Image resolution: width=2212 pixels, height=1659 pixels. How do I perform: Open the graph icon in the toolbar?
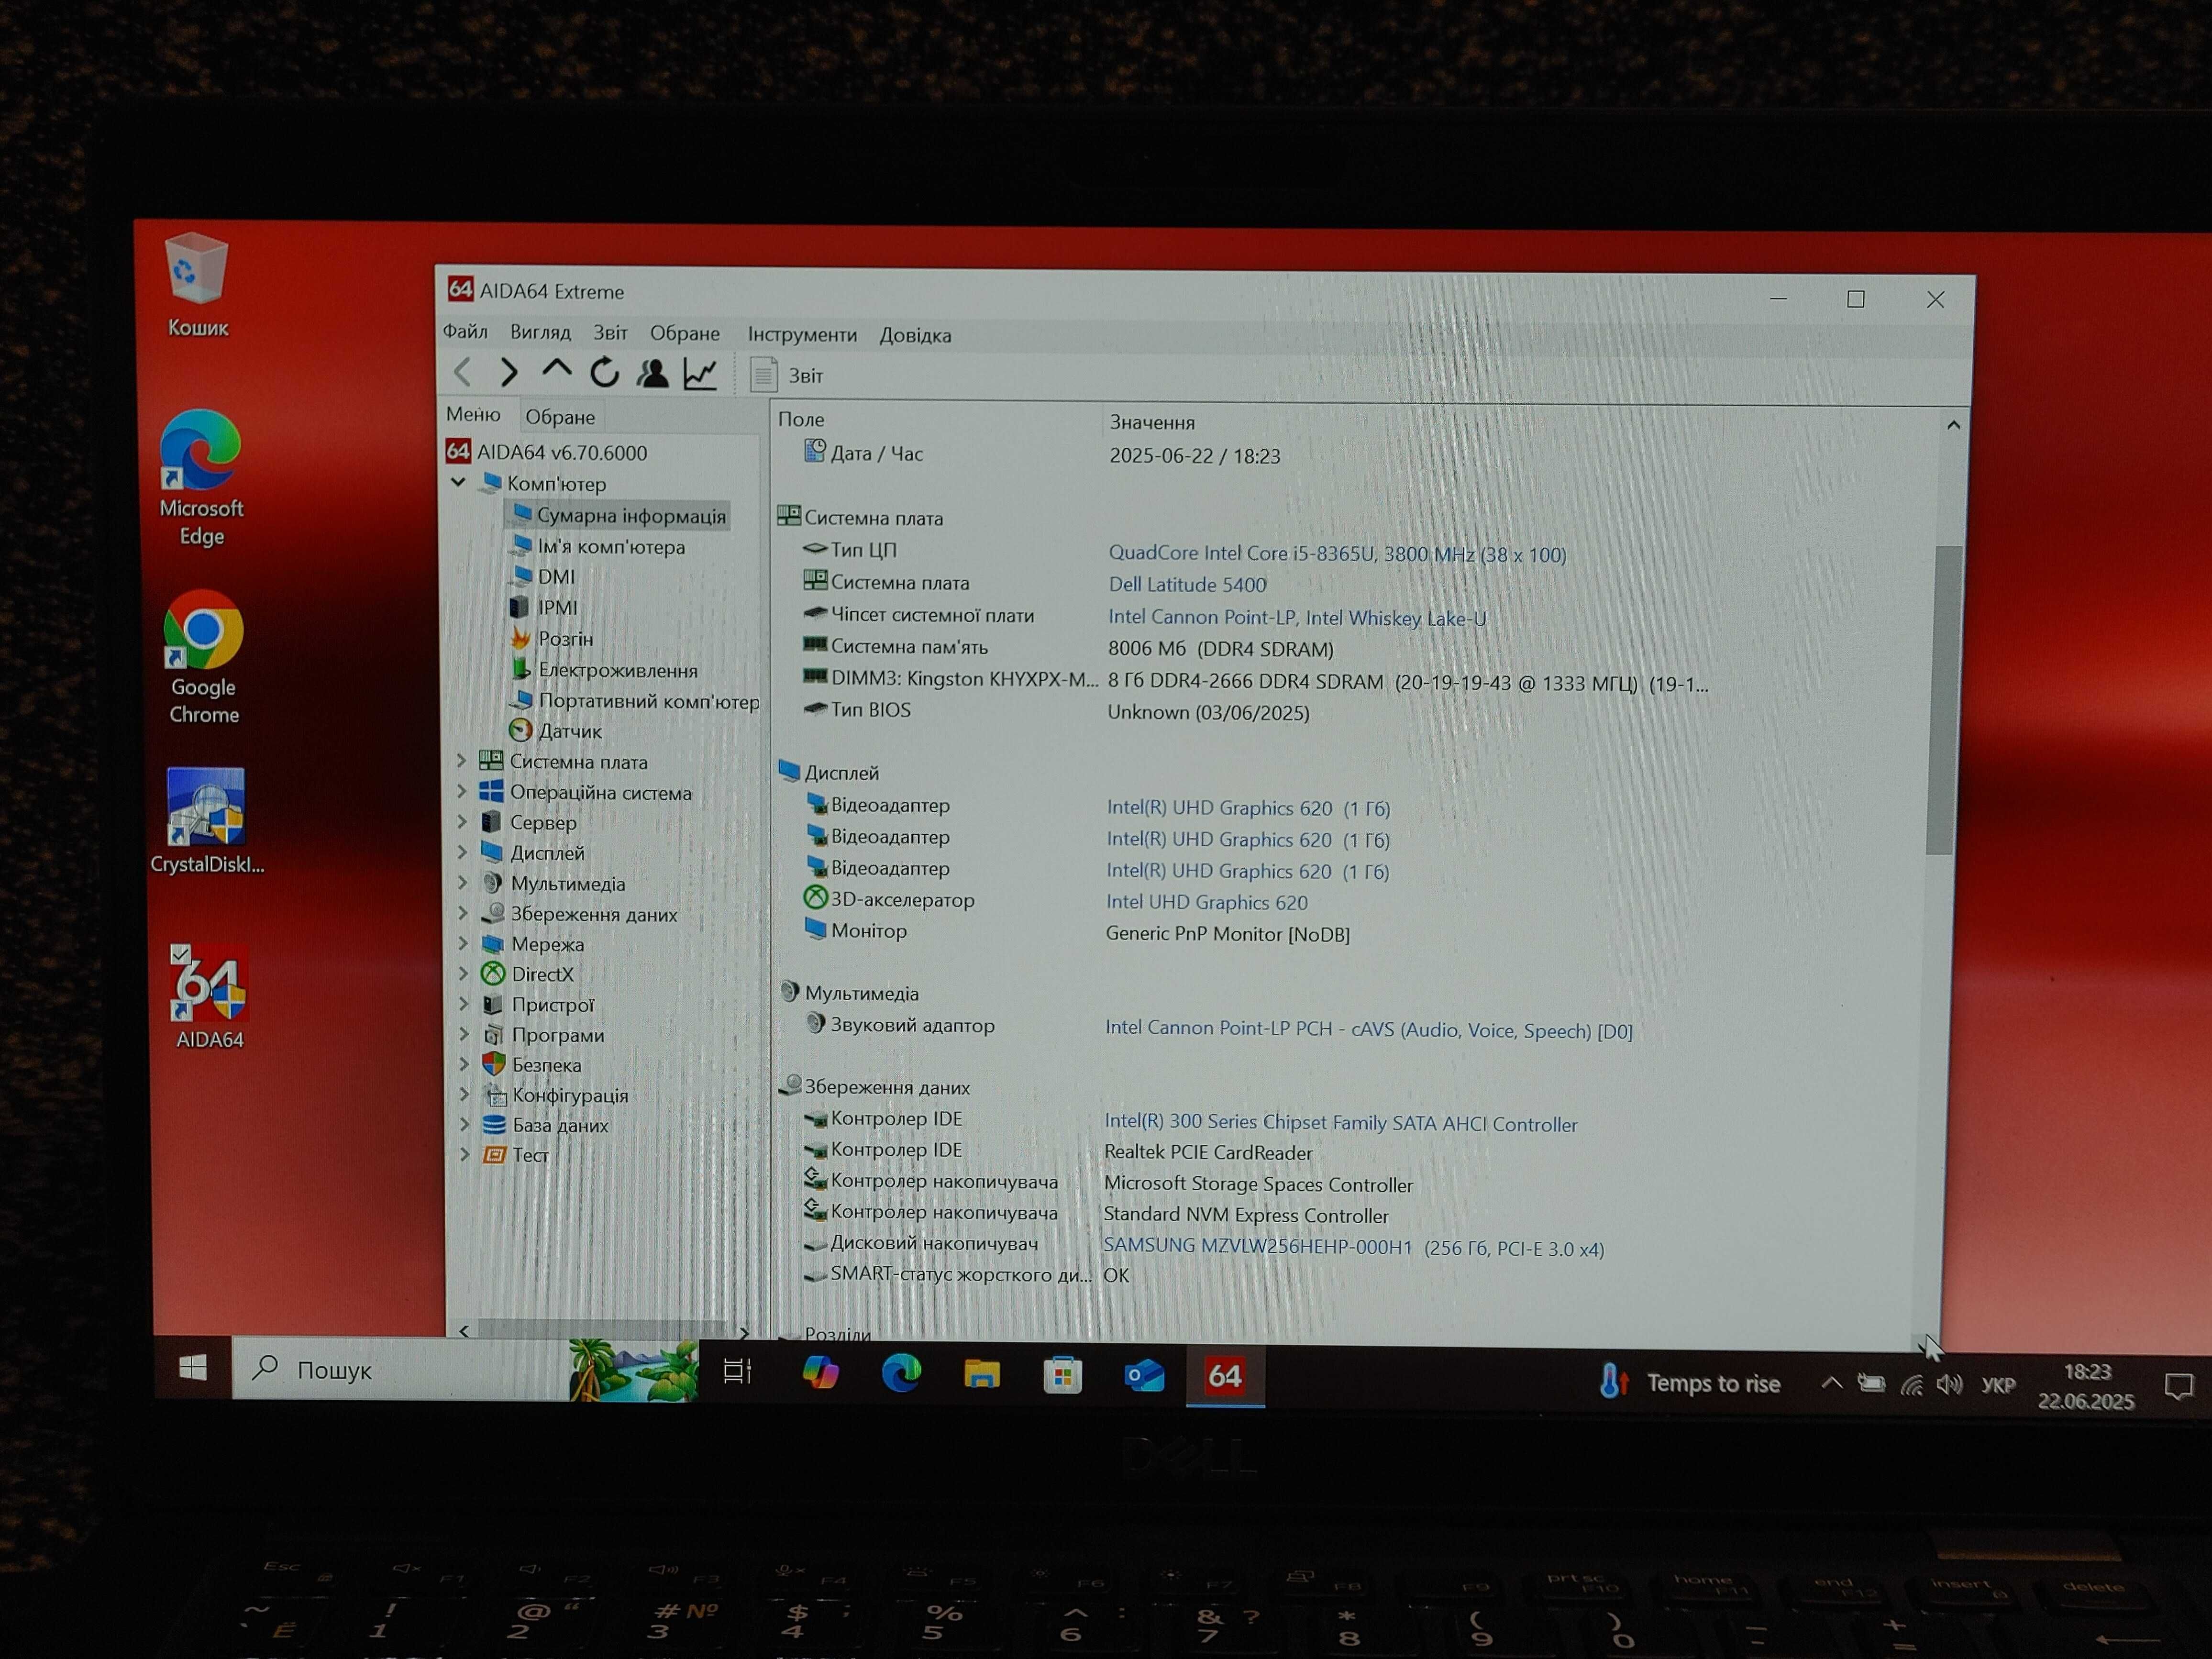[700, 374]
